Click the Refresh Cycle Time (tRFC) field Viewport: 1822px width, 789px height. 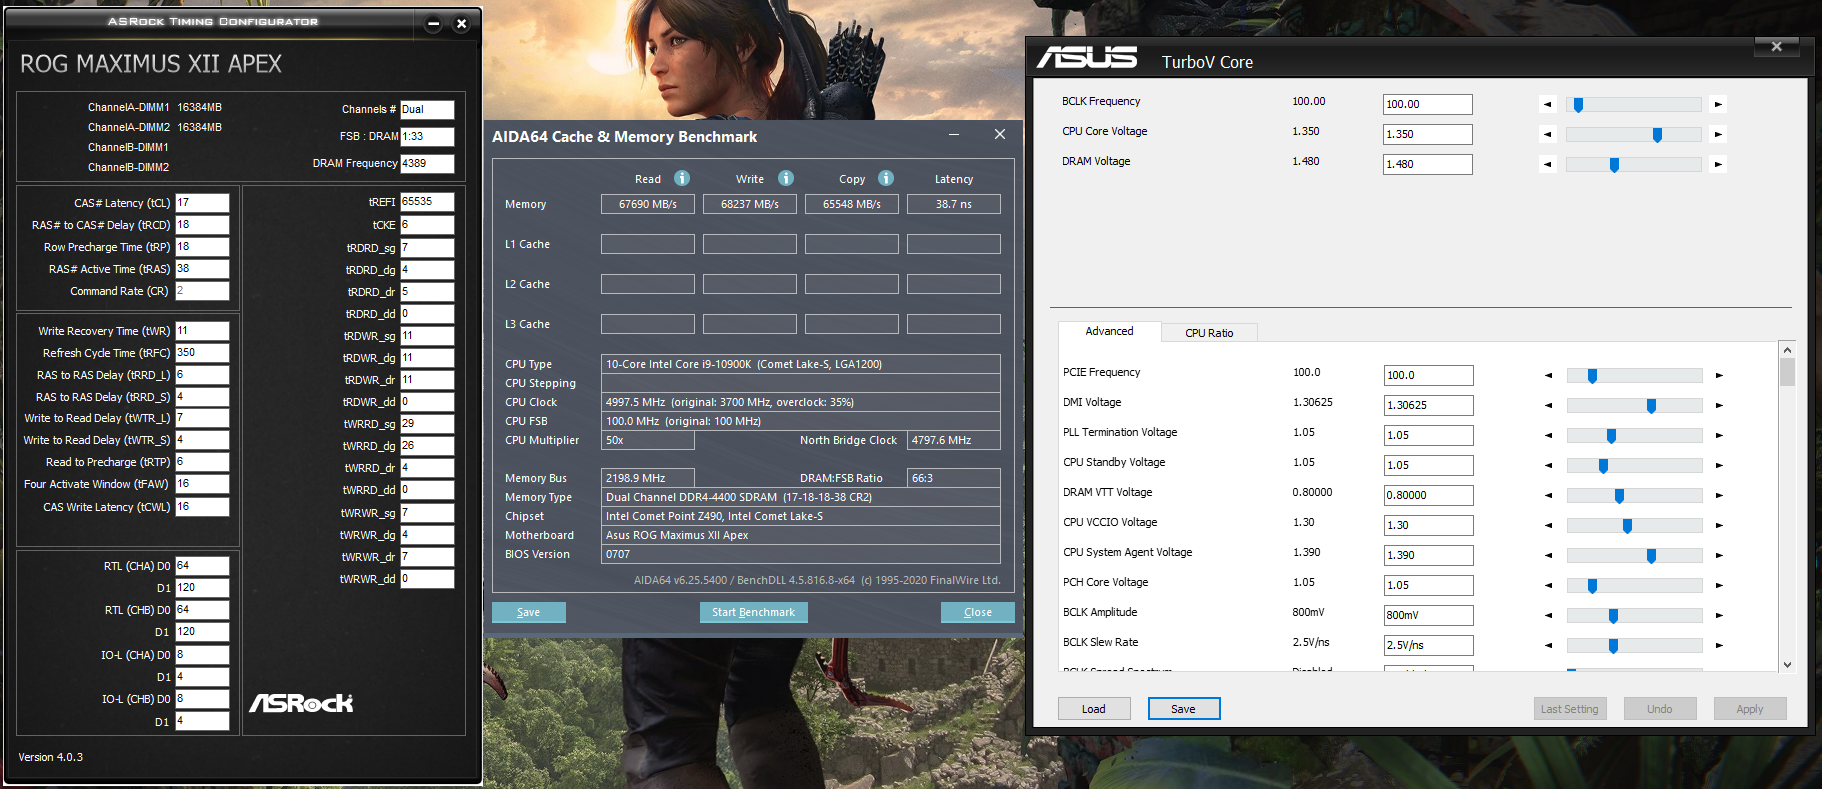point(202,353)
